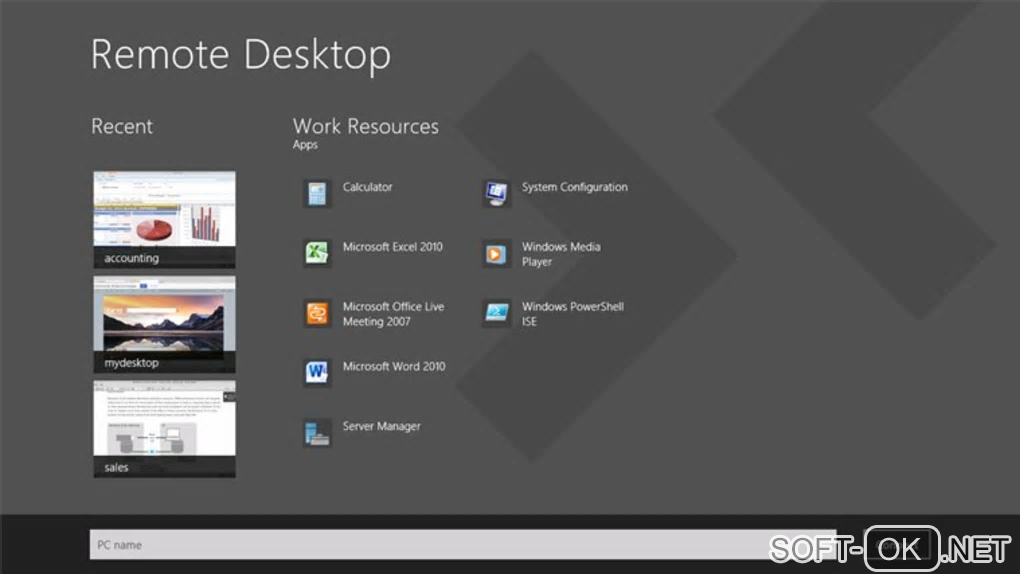Screen dimensions: 1020x574
Task: Click the Calculator text label
Action: (368, 187)
